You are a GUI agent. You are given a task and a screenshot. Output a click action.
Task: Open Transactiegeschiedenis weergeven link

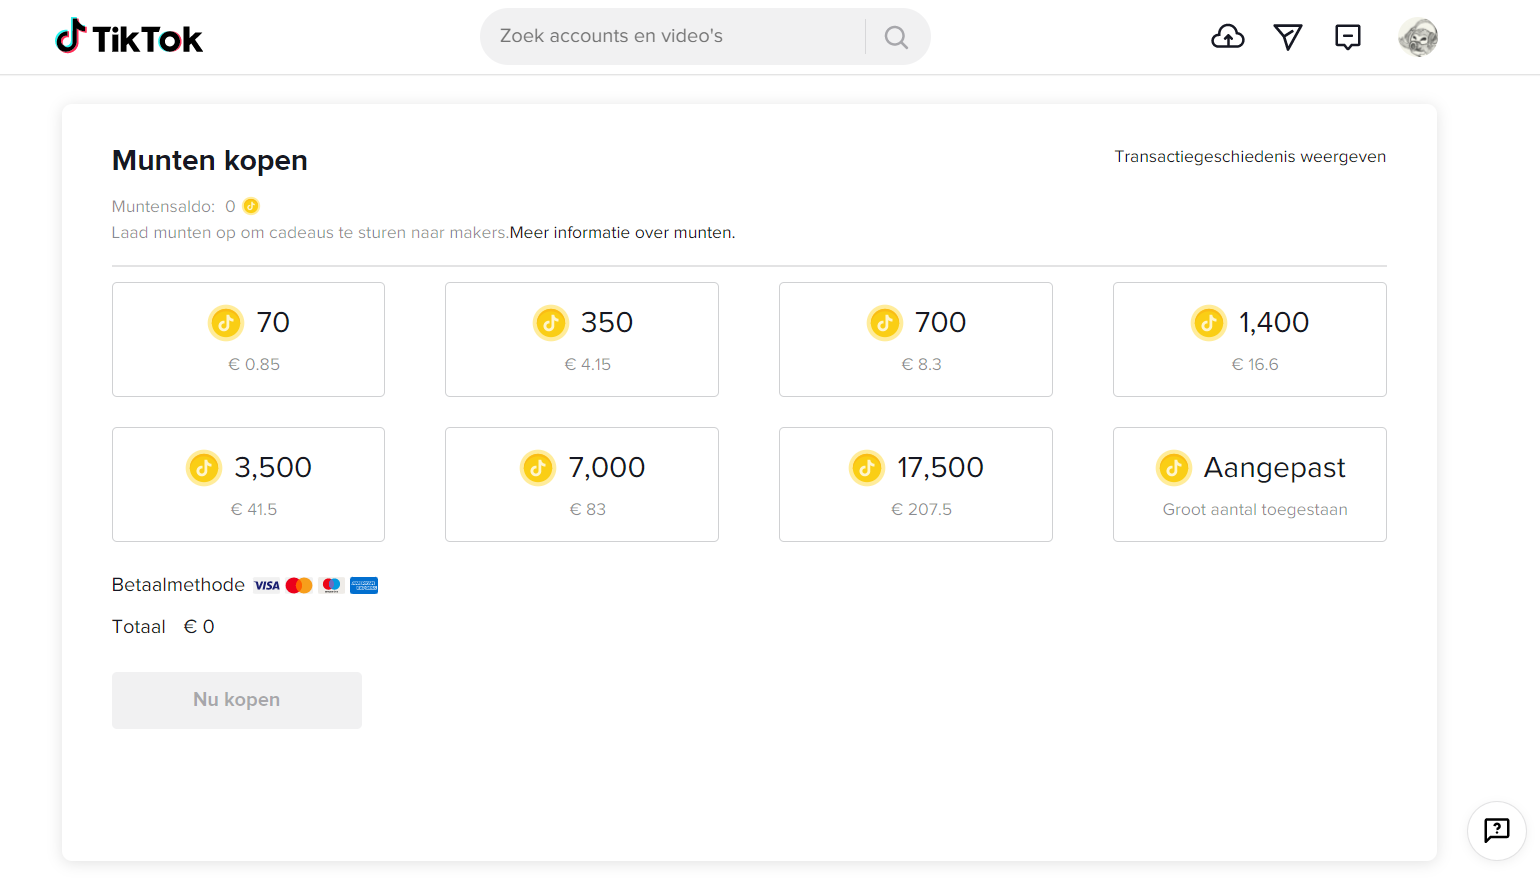coord(1250,157)
